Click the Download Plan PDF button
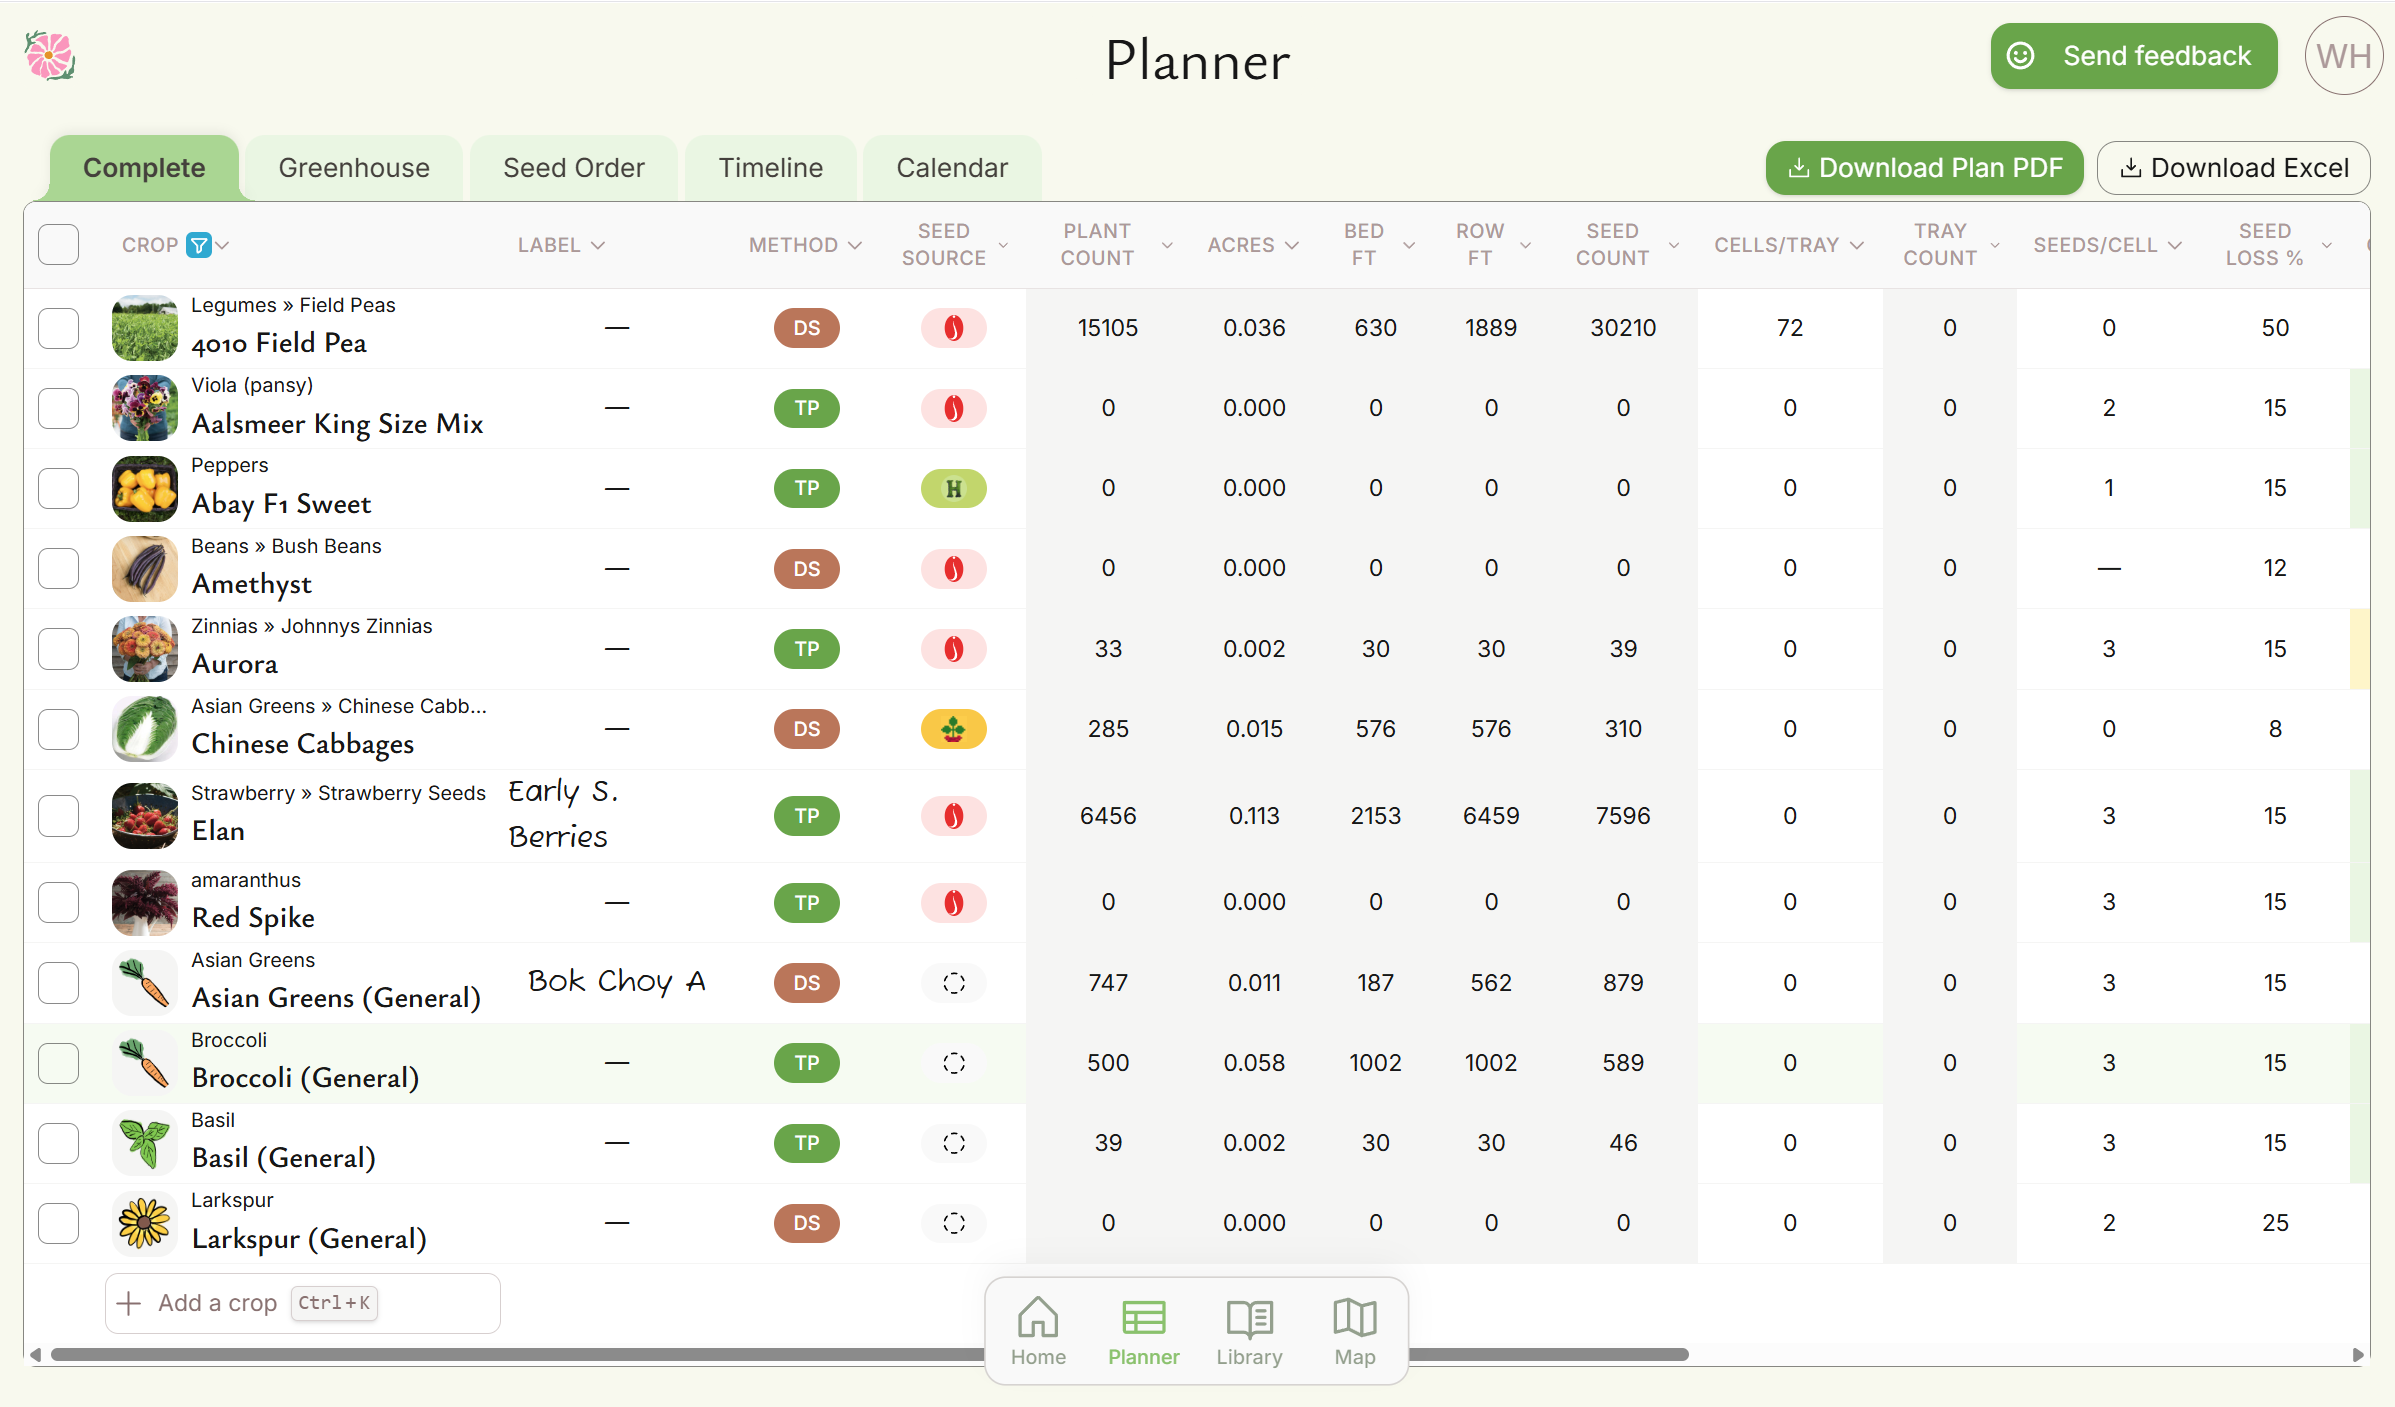This screenshot has width=2395, height=1407. [1923, 168]
